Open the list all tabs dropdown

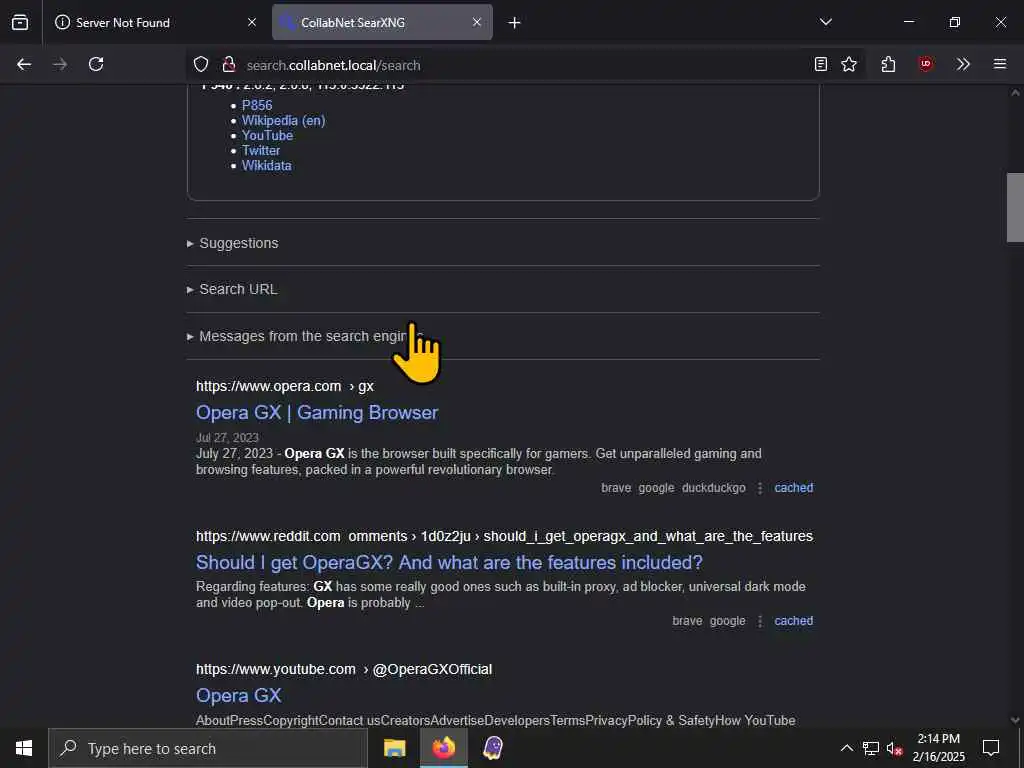(825, 22)
